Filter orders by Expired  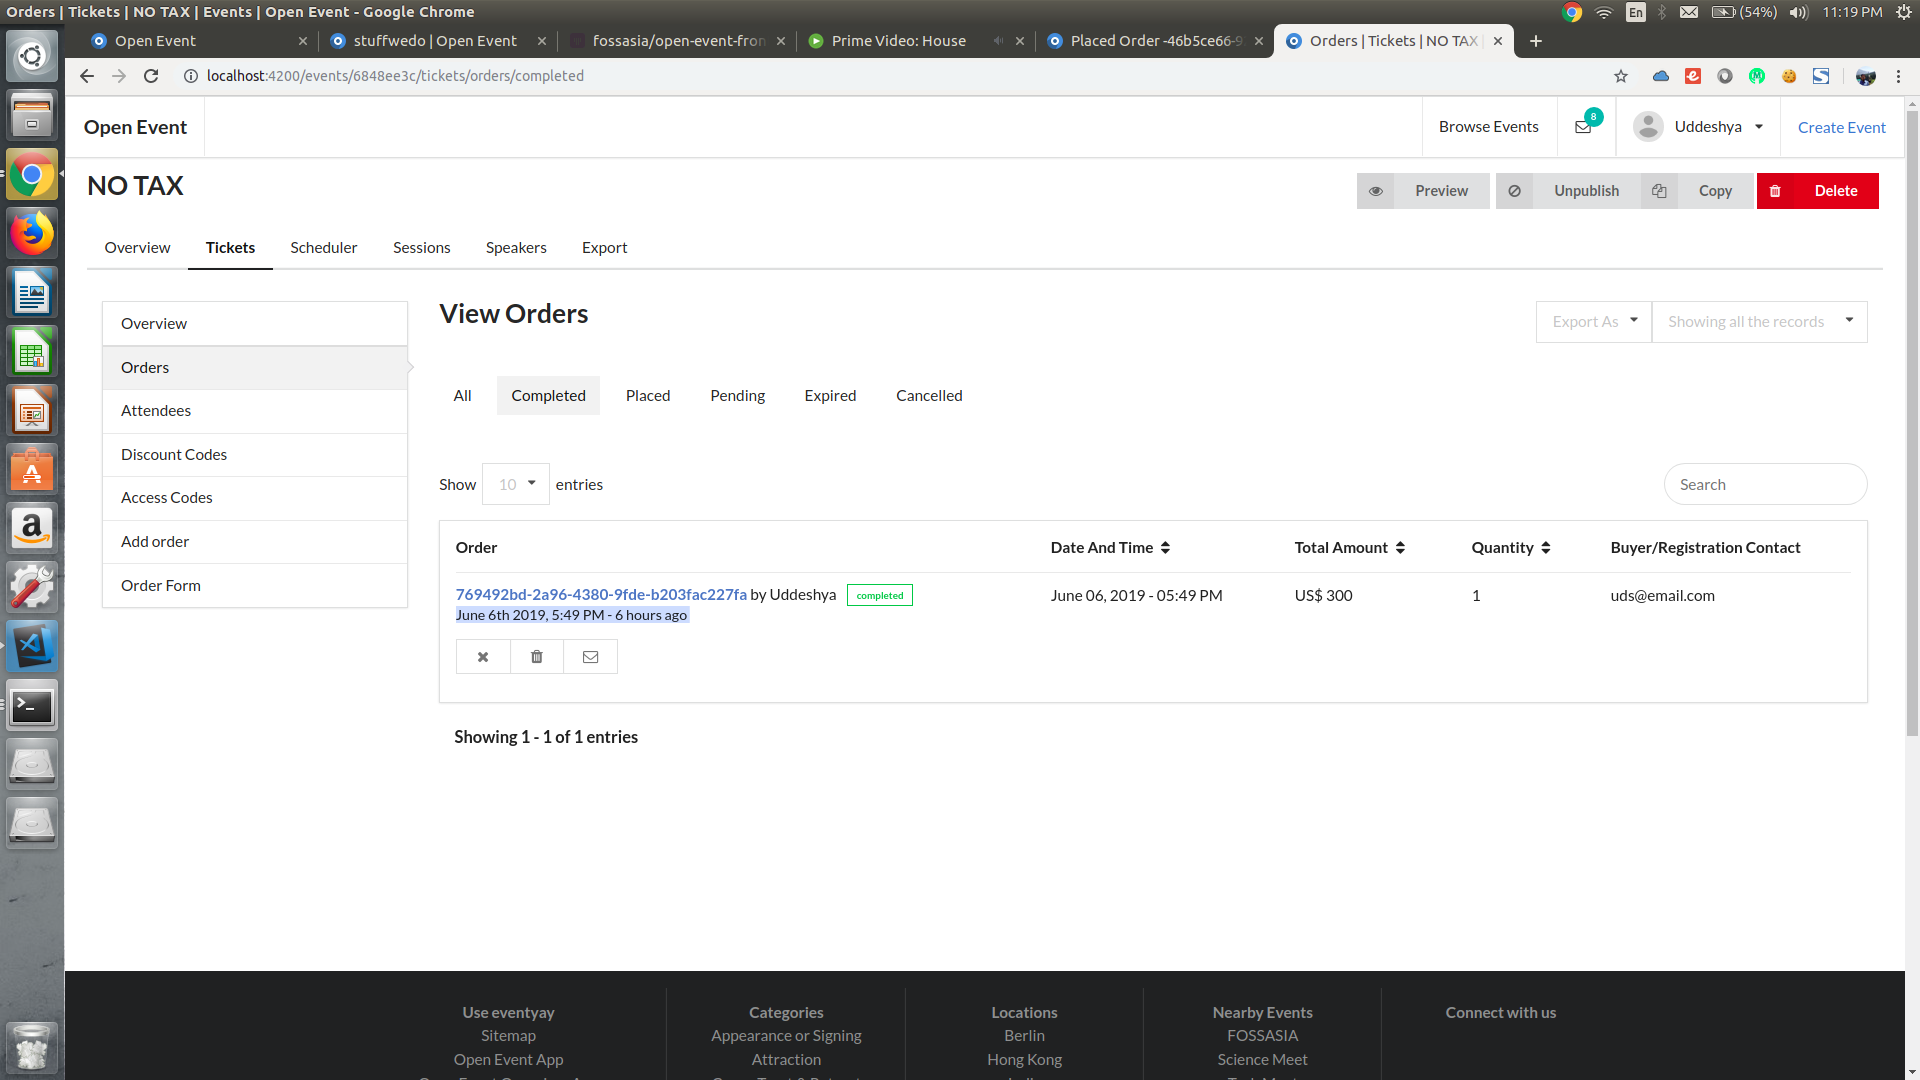pos(831,396)
